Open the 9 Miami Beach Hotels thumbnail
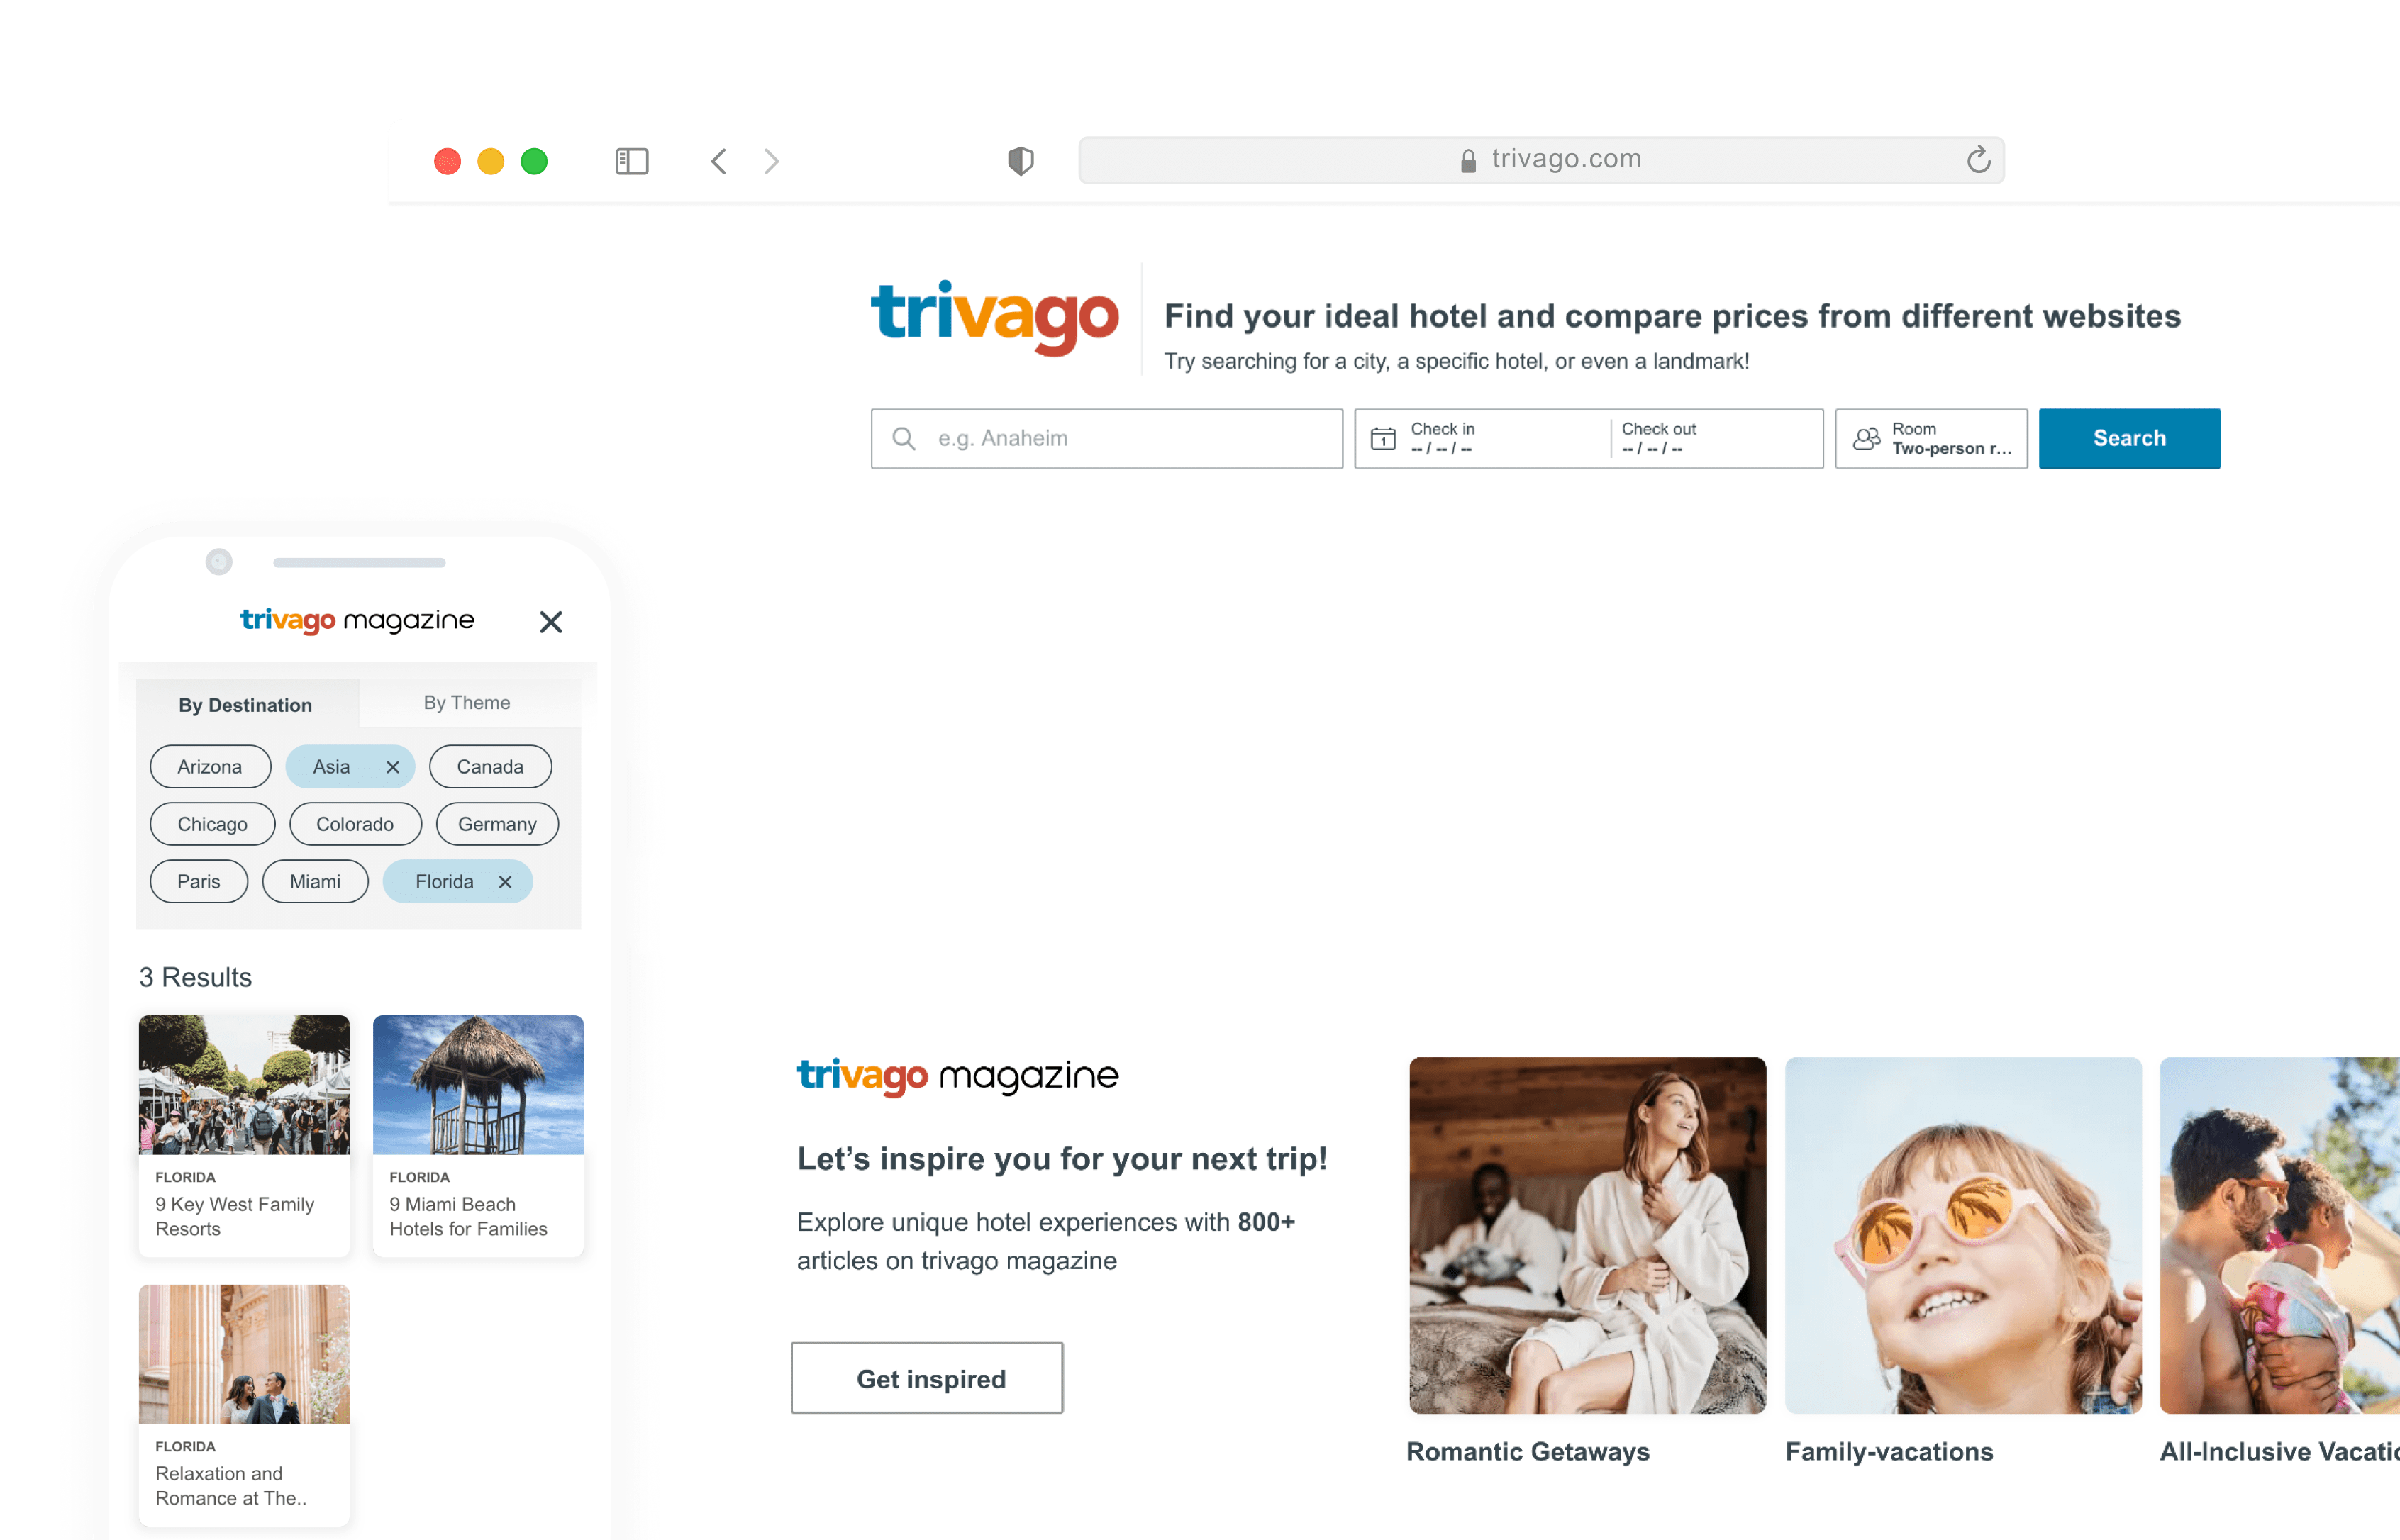This screenshot has height=1540, width=2400. tap(478, 1085)
